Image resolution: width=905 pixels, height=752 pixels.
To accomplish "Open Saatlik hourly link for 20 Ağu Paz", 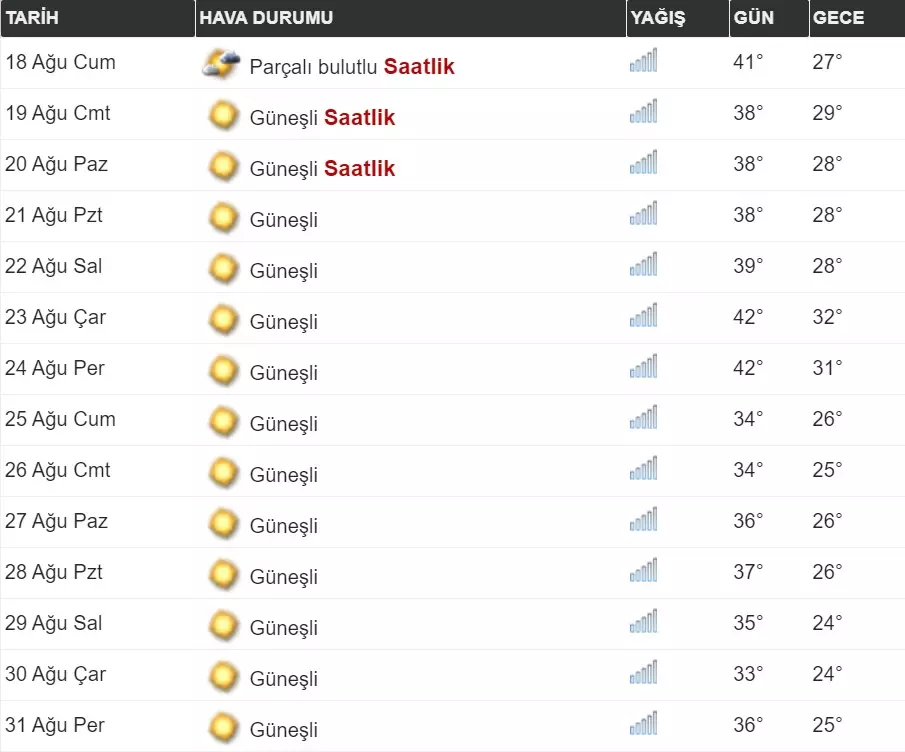I will click(x=359, y=169).
